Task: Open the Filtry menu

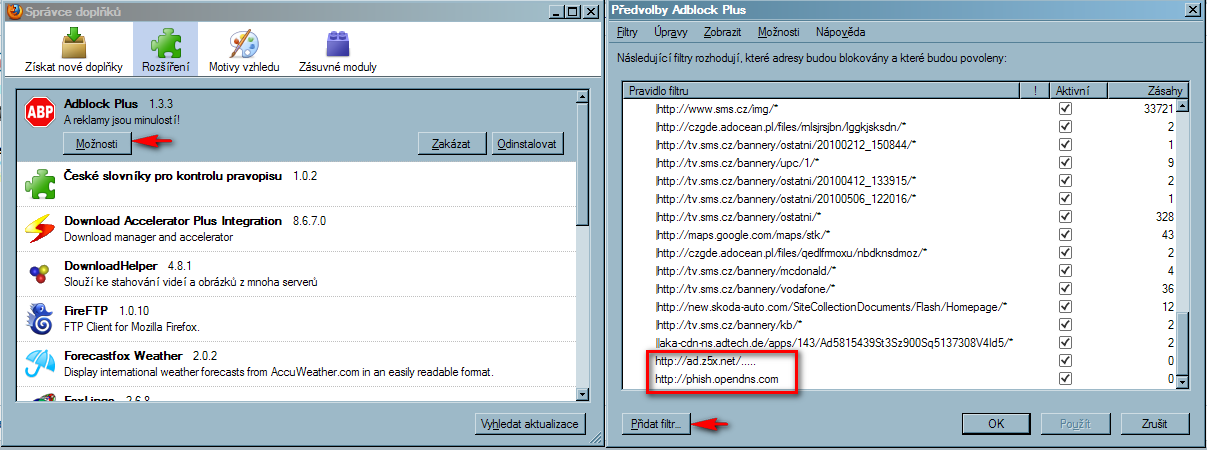Action: 627,32
